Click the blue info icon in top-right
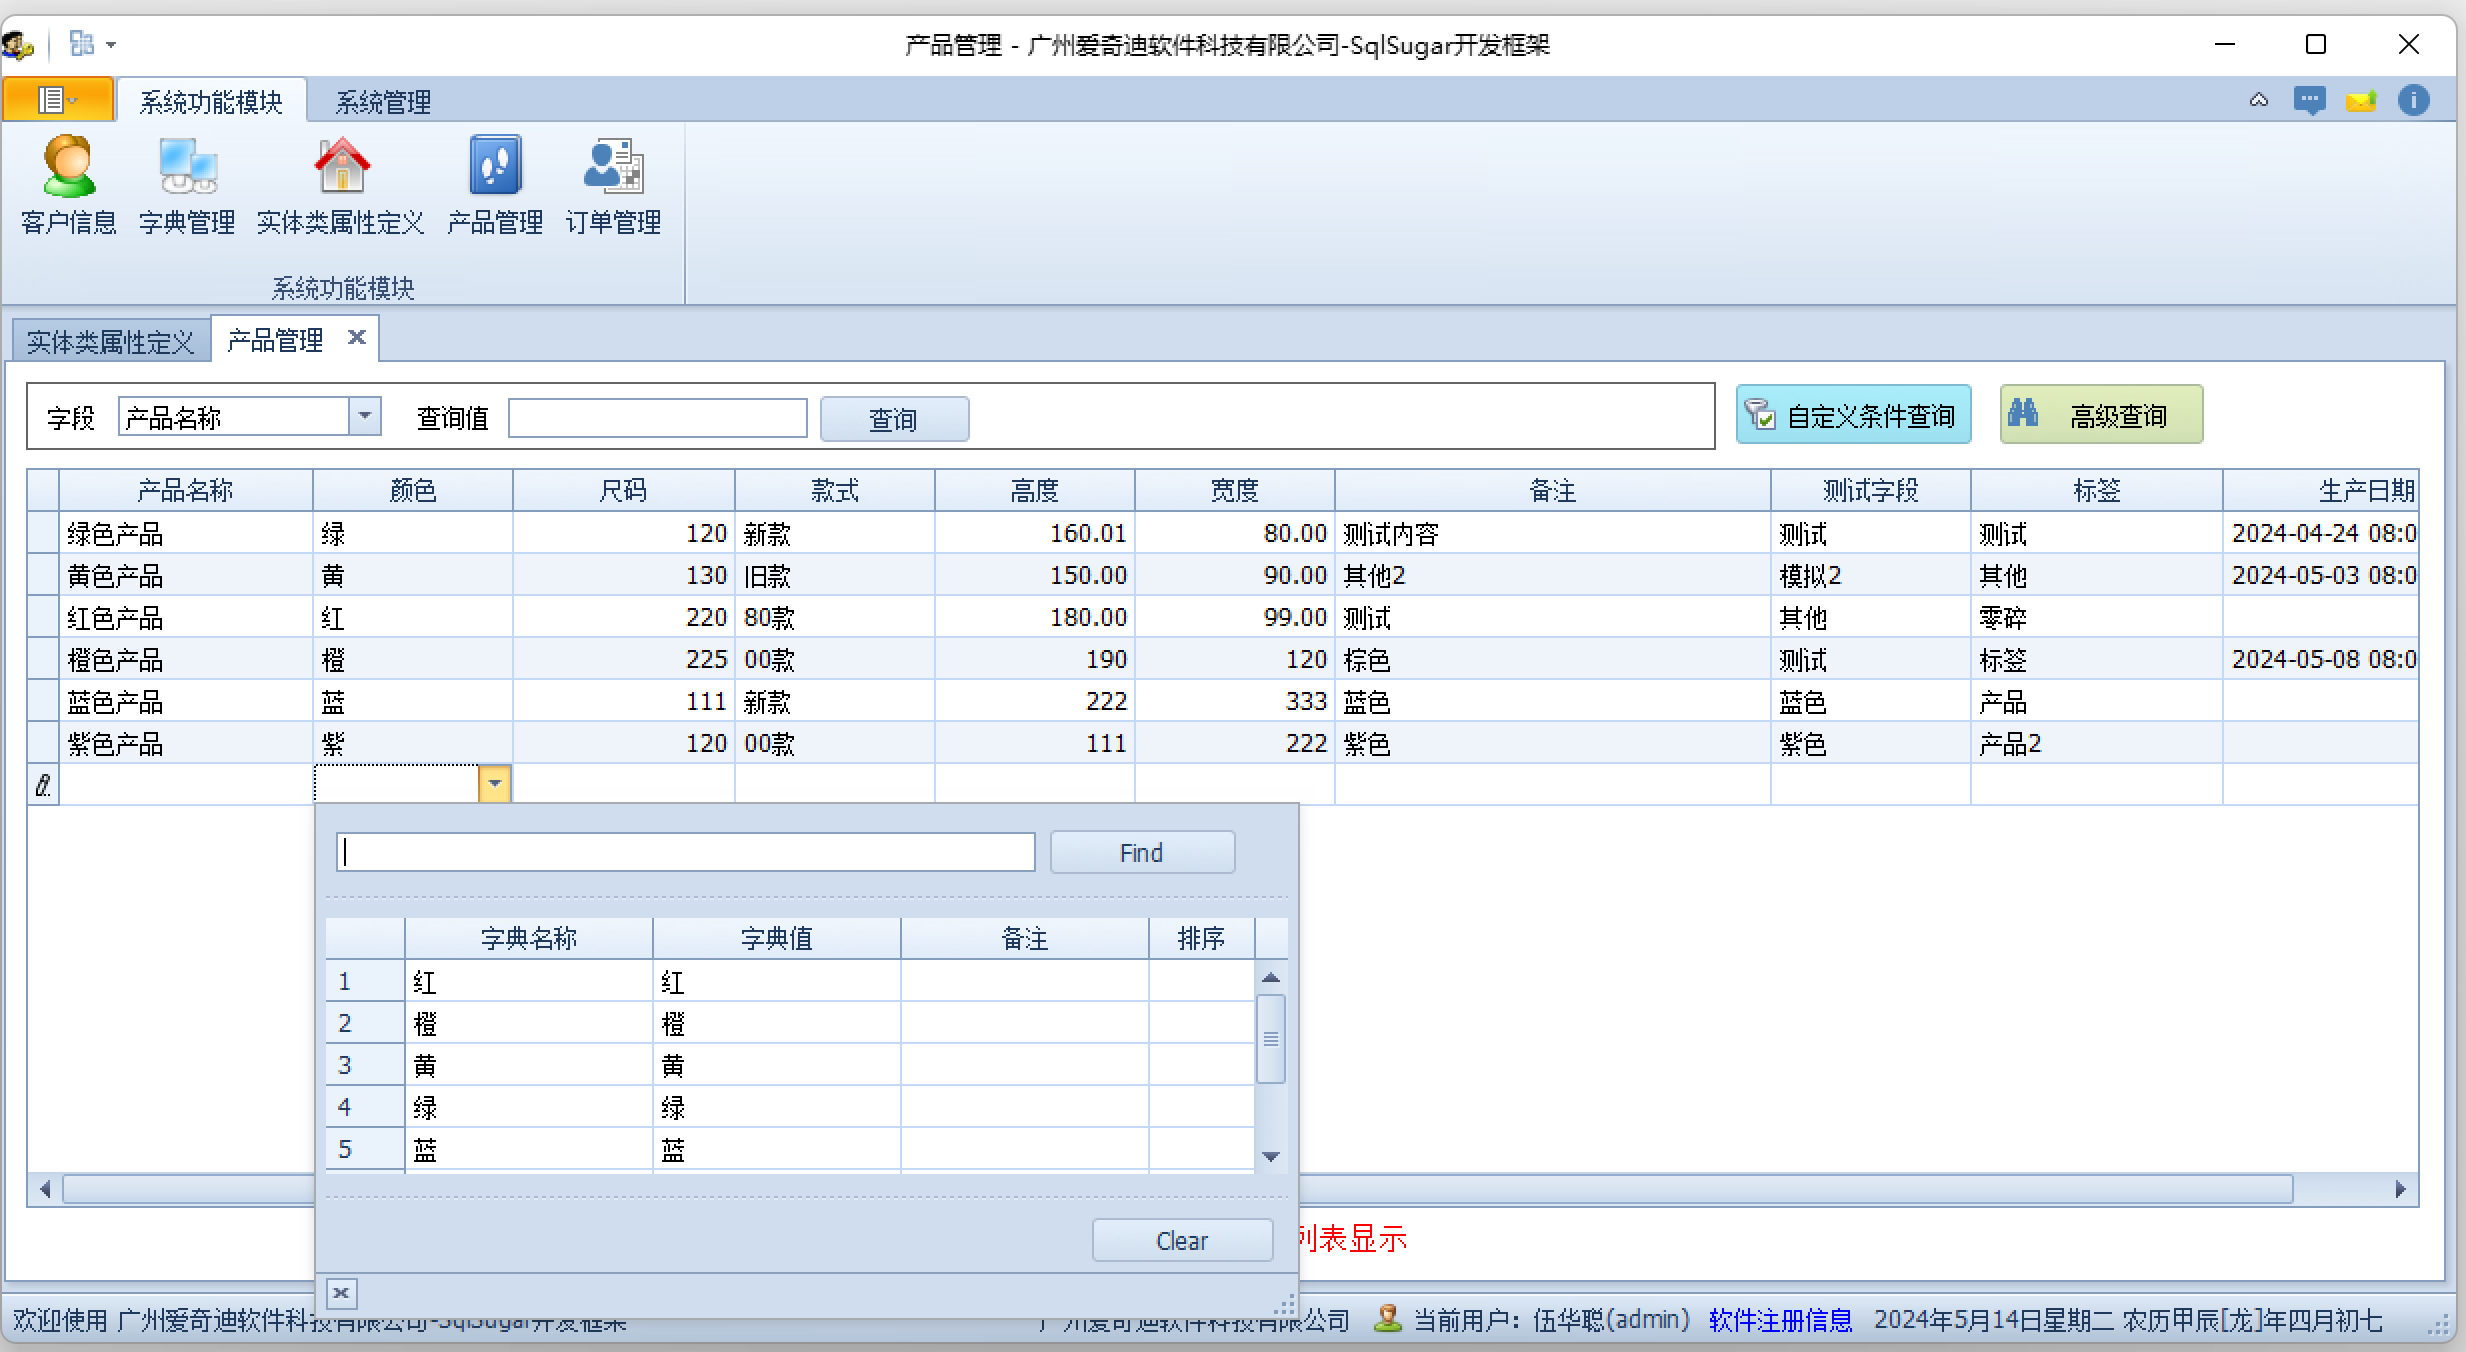 2413,101
